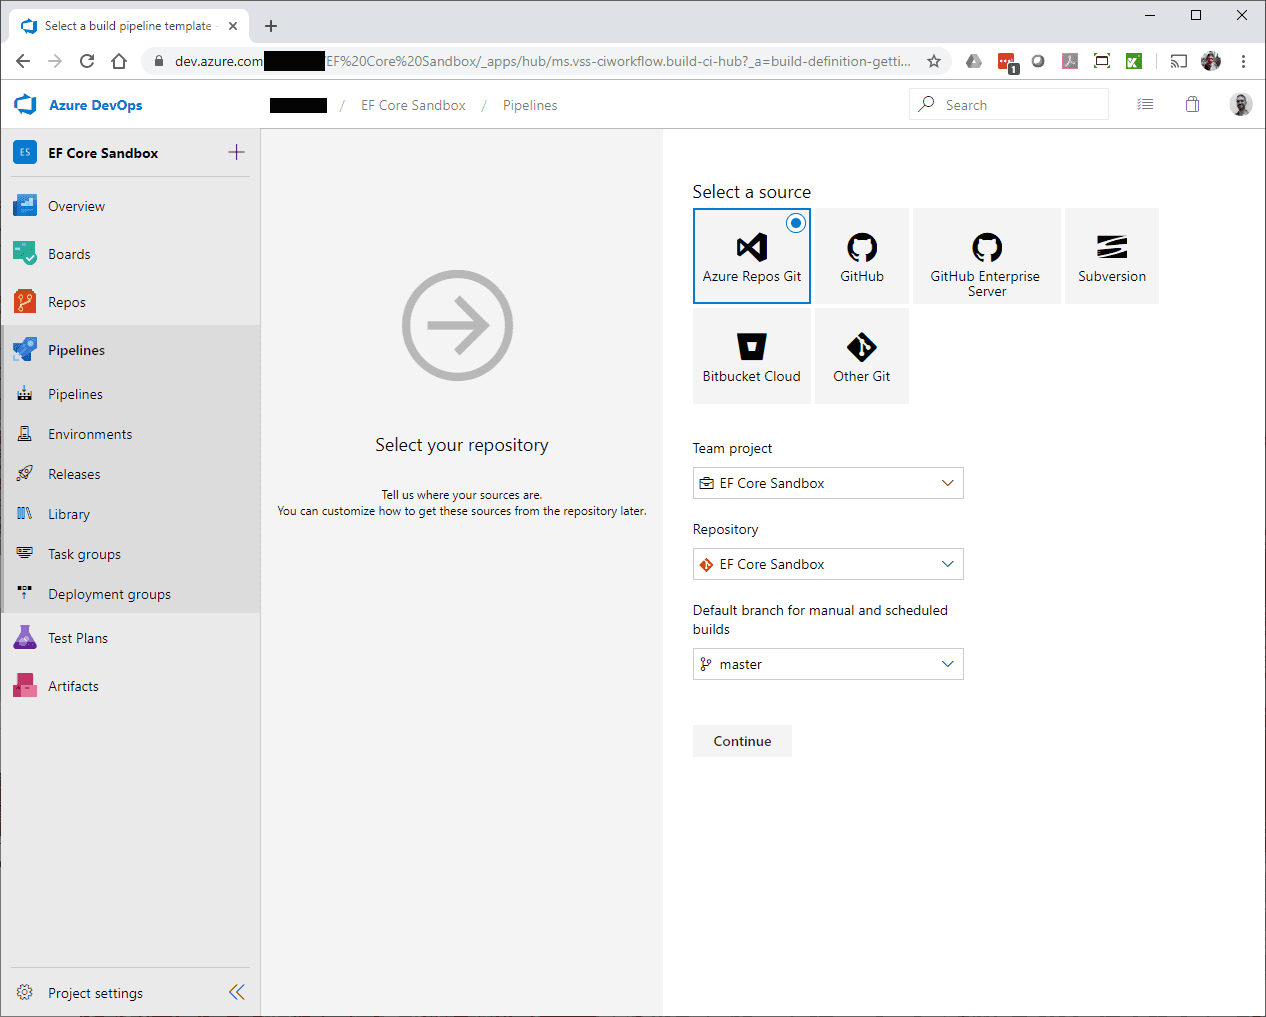This screenshot has width=1266, height=1017.
Task: Open the Team project dropdown
Action: tap(828, 483)
